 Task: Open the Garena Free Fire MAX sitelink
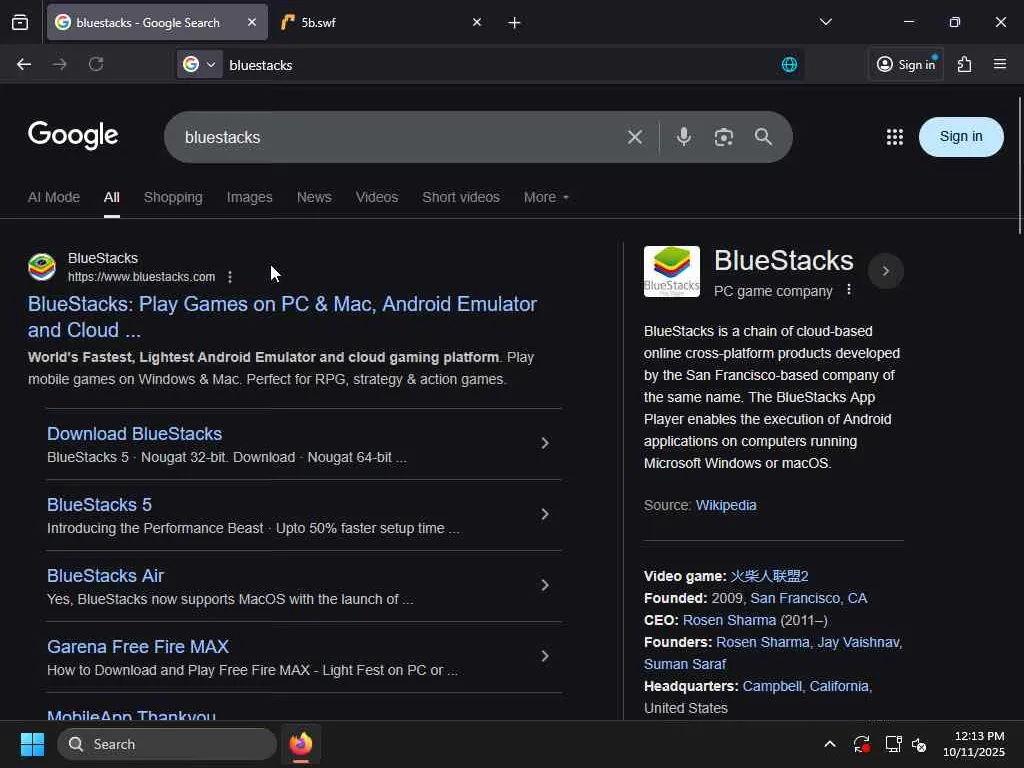pos(138,647)
